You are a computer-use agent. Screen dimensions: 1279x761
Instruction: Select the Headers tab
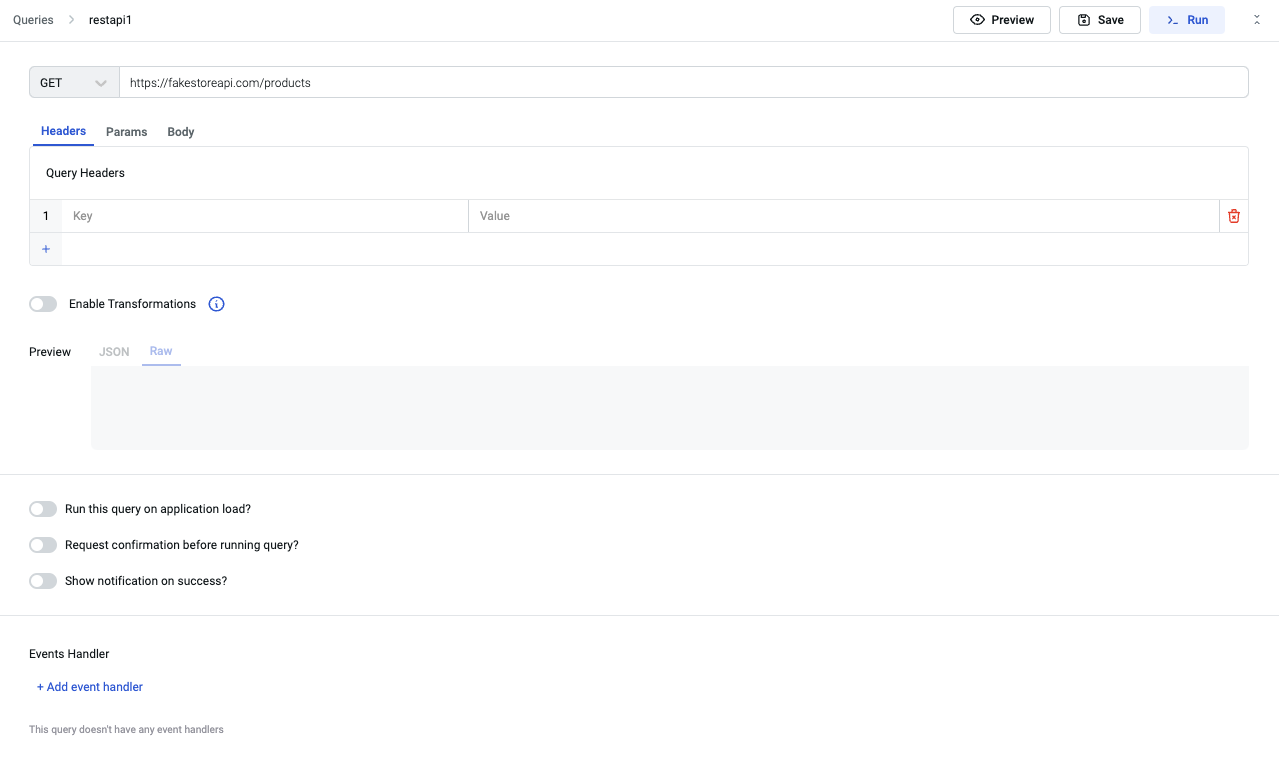point(63,131)
